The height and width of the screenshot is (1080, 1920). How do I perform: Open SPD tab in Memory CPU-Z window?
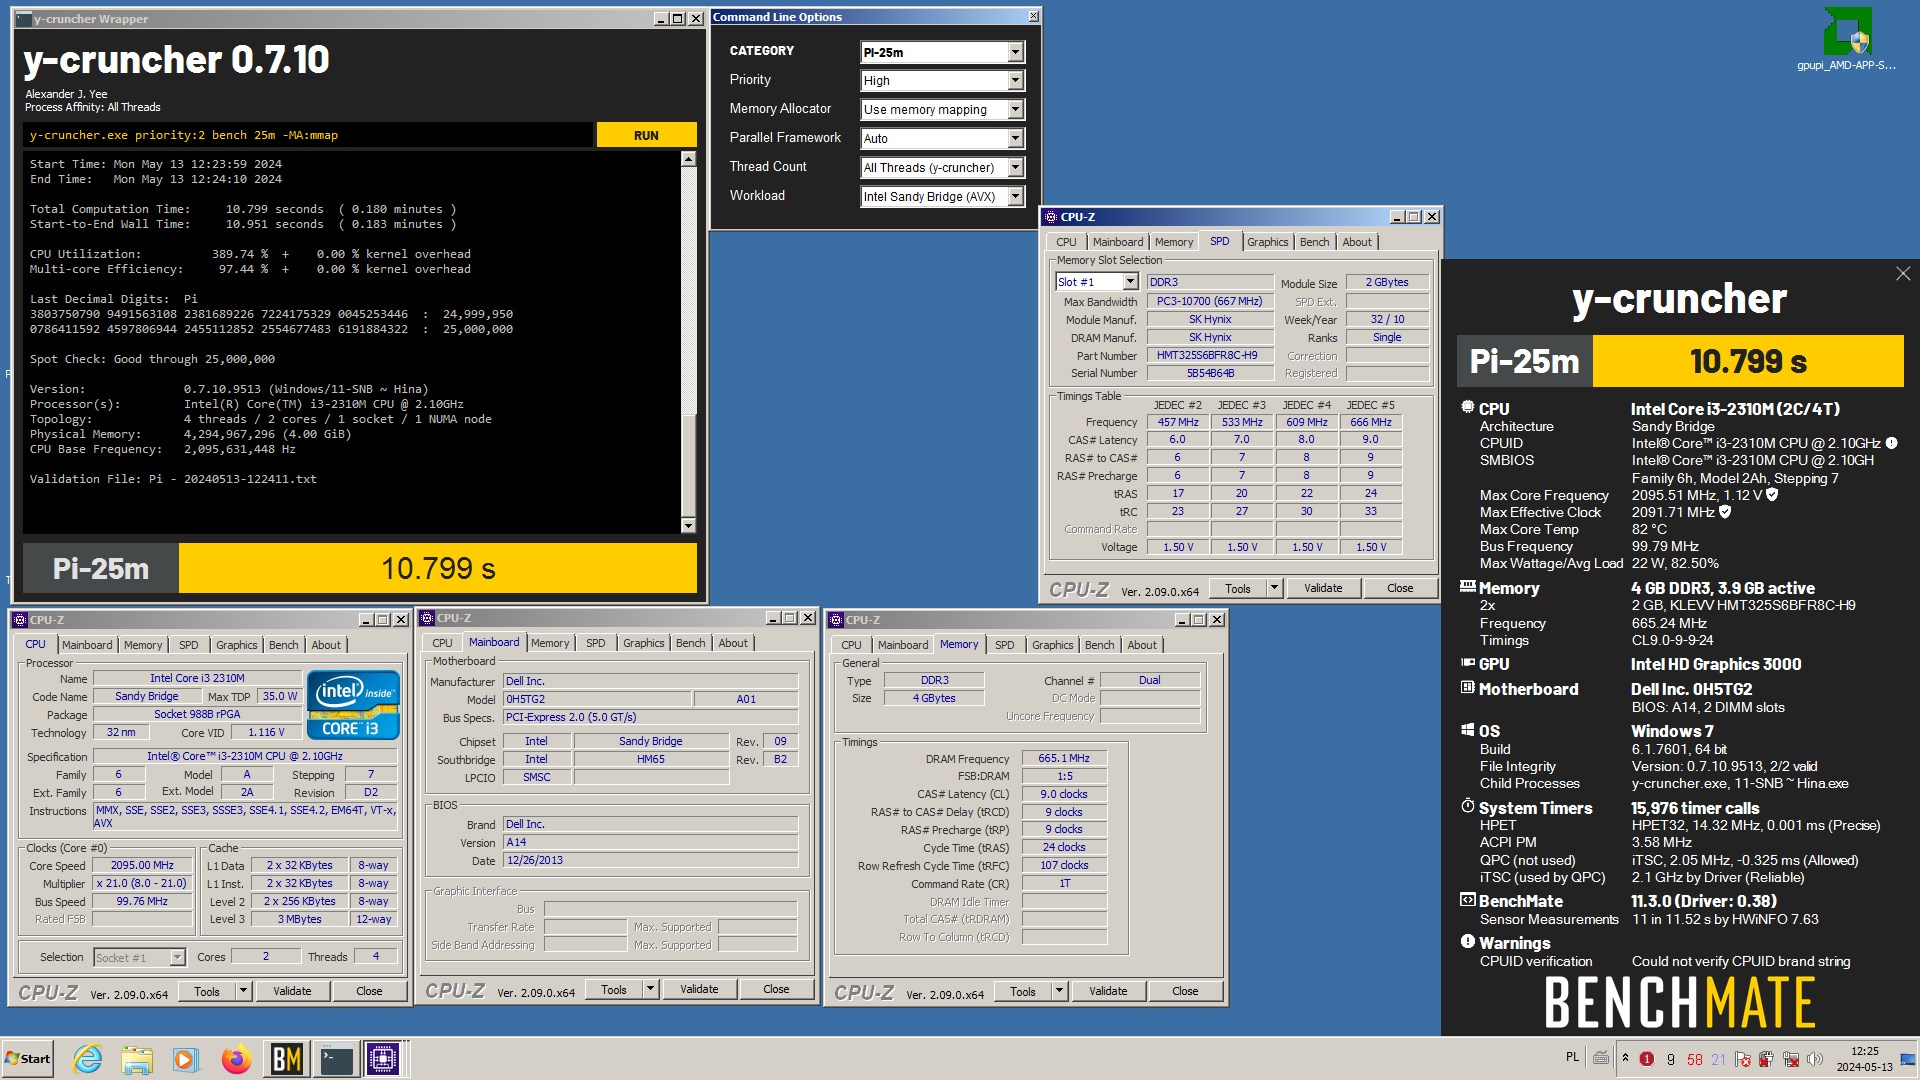(x=1004, y=645)
